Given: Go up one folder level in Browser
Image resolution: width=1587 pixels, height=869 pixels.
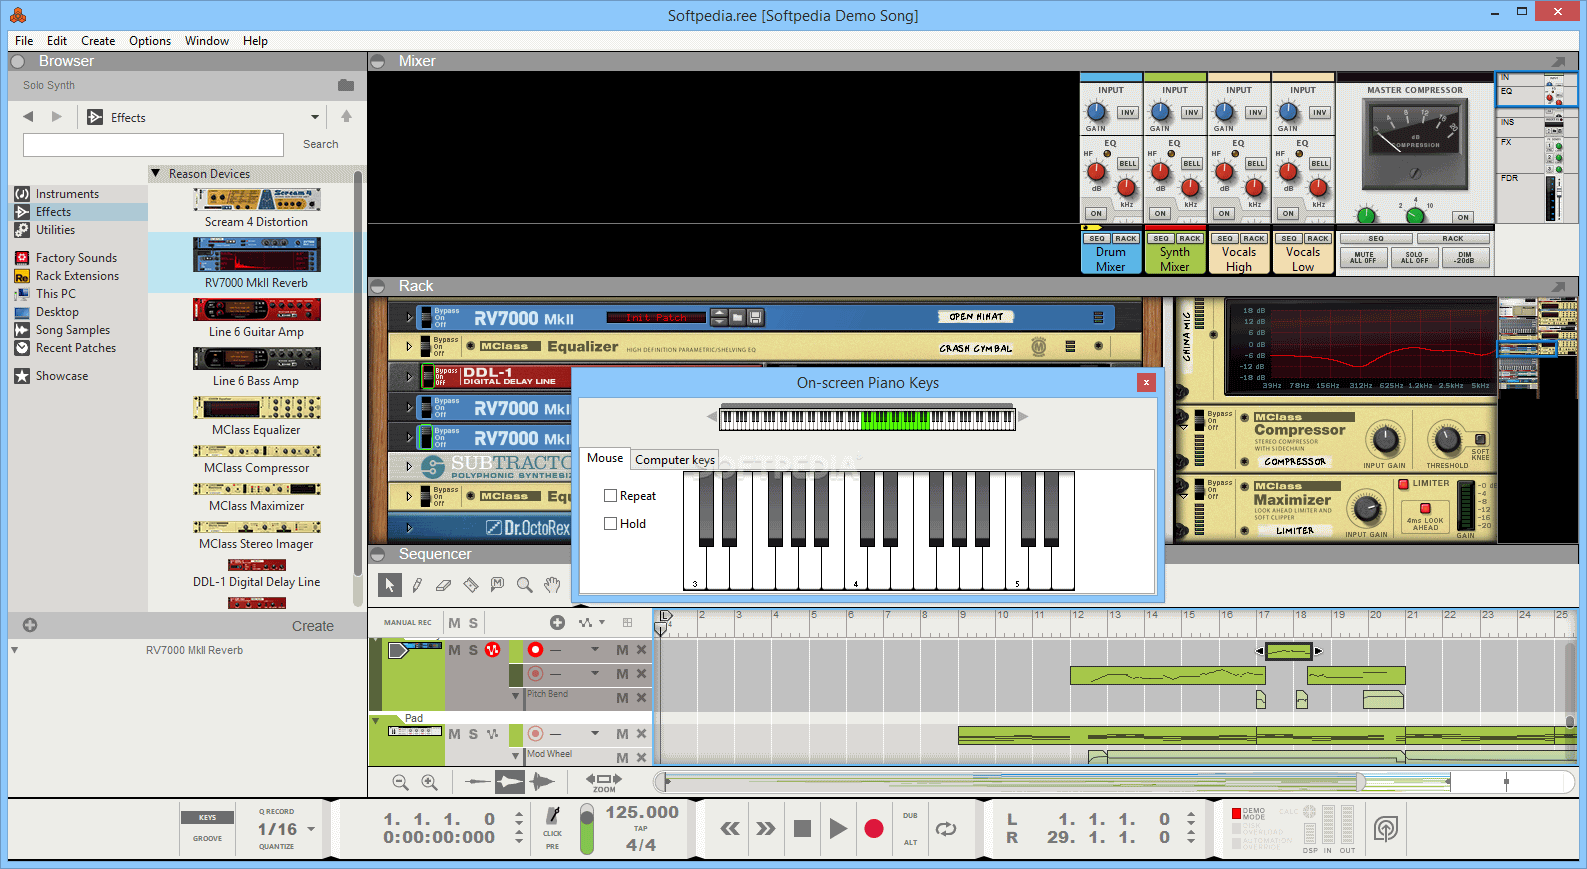Looking at the screenshot, I should 346,117.
